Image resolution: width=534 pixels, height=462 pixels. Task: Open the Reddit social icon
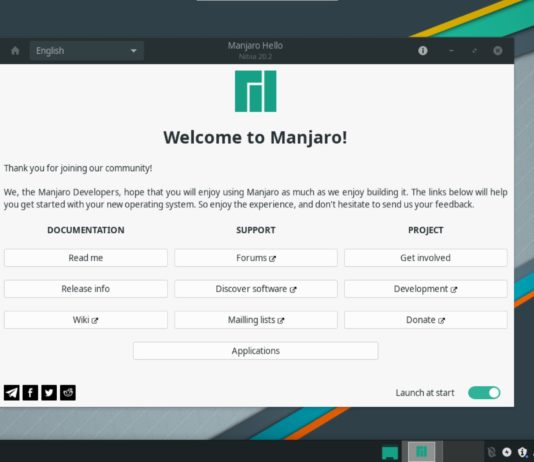tap(68, 393)
